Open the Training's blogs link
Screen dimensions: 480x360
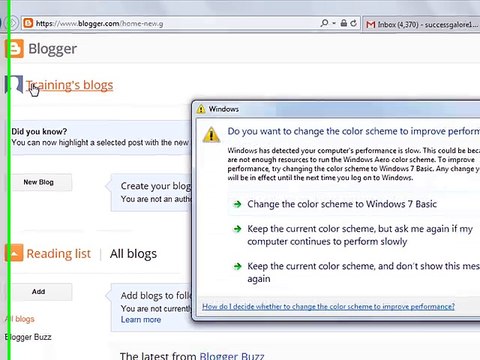[x=70, y=85]
